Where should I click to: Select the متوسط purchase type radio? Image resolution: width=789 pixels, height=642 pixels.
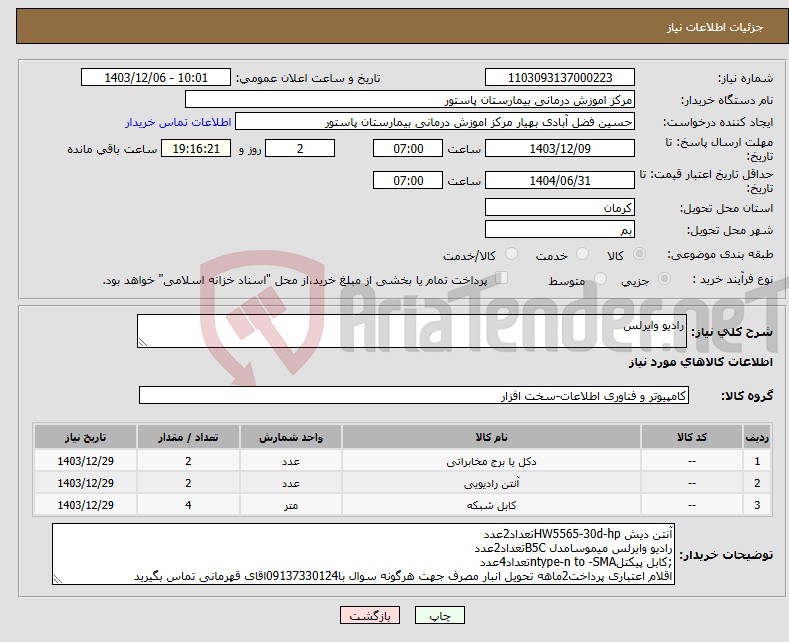coord(600,279)
